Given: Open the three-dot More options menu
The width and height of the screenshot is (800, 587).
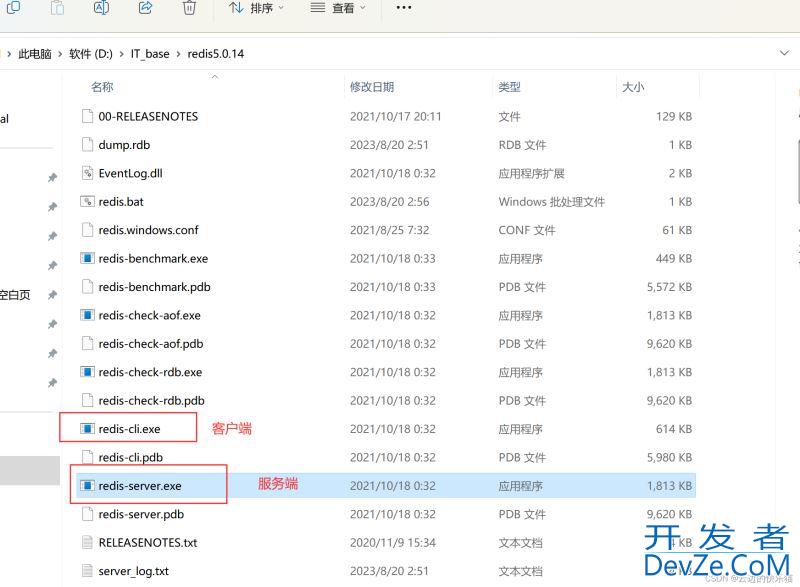Looking at the screenshot, I should tap(404, 8).
